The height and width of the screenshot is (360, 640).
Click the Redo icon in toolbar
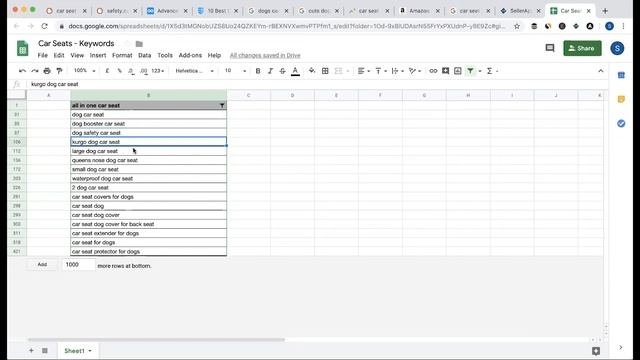coord(35,71)
